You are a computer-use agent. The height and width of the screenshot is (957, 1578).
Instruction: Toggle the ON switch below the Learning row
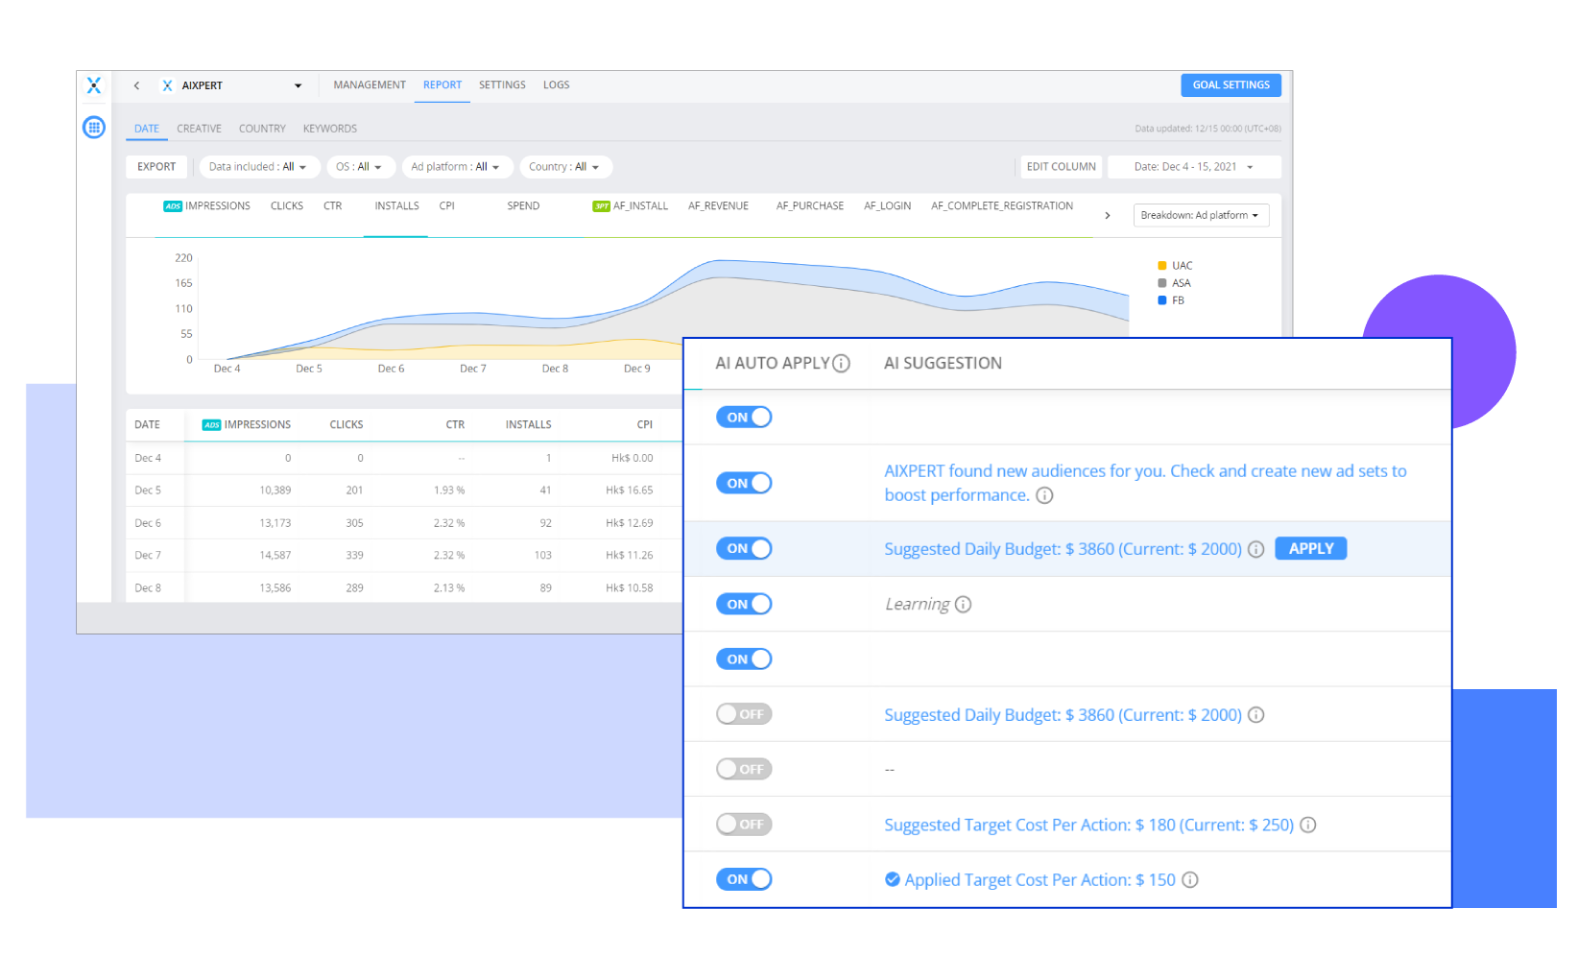click(744, 659)
